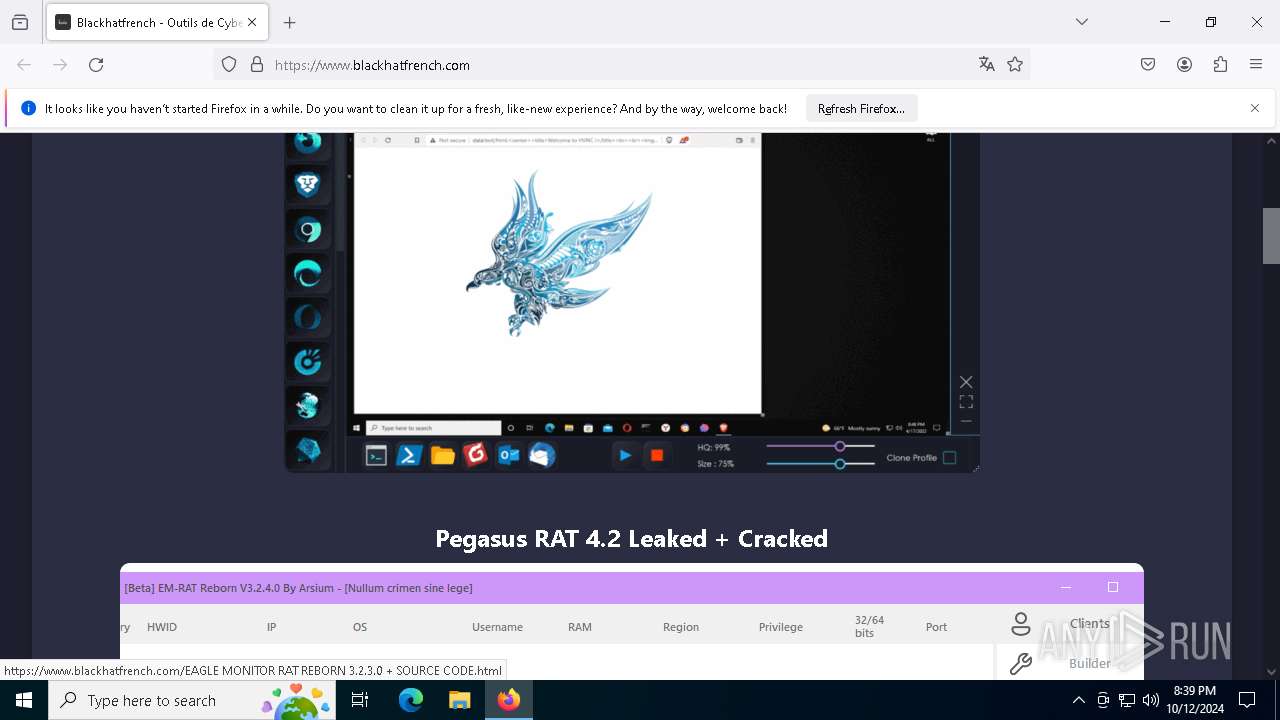The height and width of the screenshot is (720, 1280).
Task: Click the Username column header
Action: [x=497, y=627]
